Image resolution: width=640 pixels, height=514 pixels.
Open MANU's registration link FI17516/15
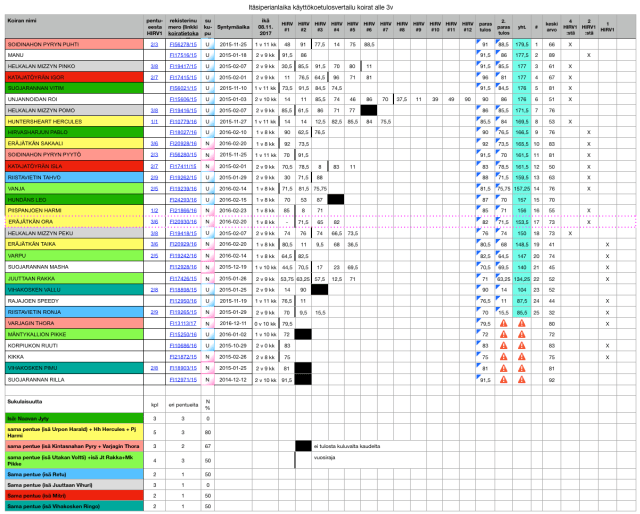coord(183,54)
